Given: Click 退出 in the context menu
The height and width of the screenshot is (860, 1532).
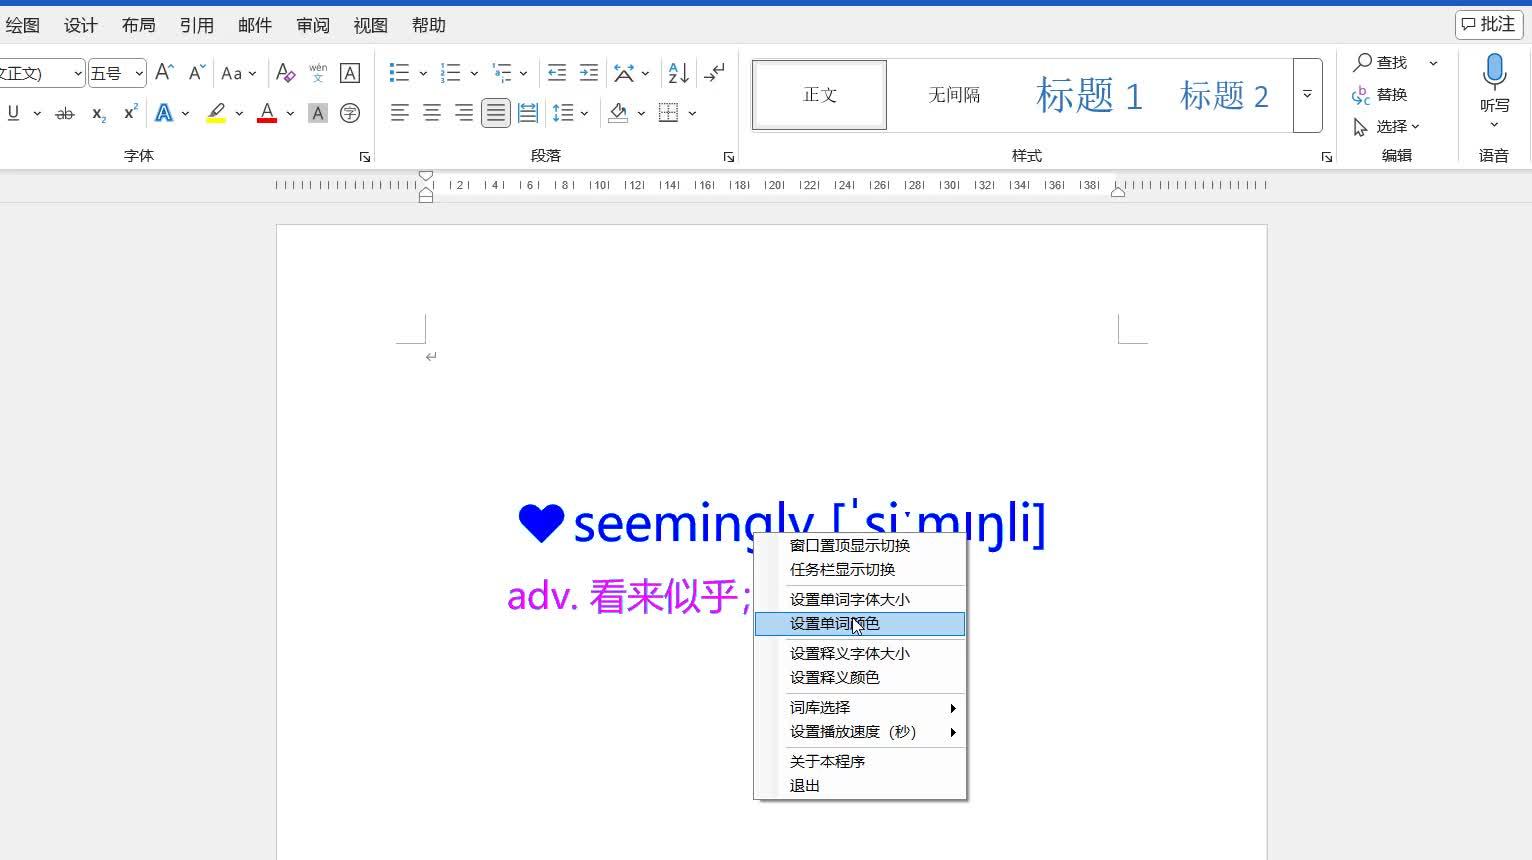Looking at the screenshot, I should pyautogui.click(x=860, y=786).
